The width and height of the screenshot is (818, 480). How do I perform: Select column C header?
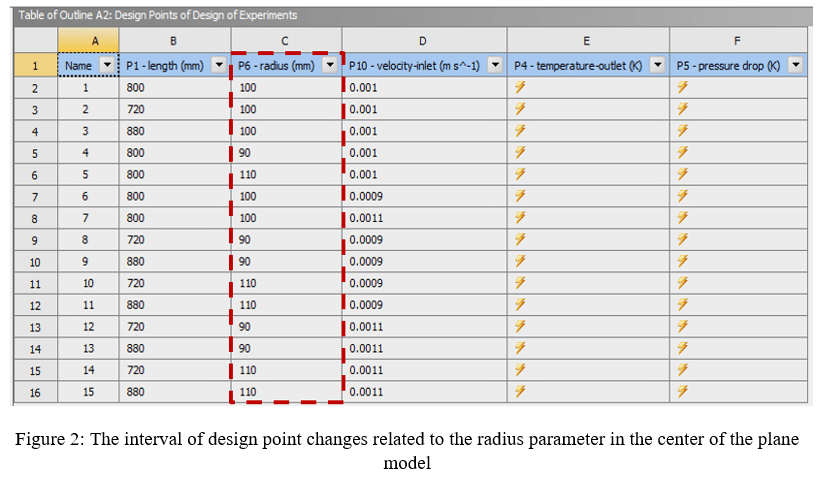(285, 41)
